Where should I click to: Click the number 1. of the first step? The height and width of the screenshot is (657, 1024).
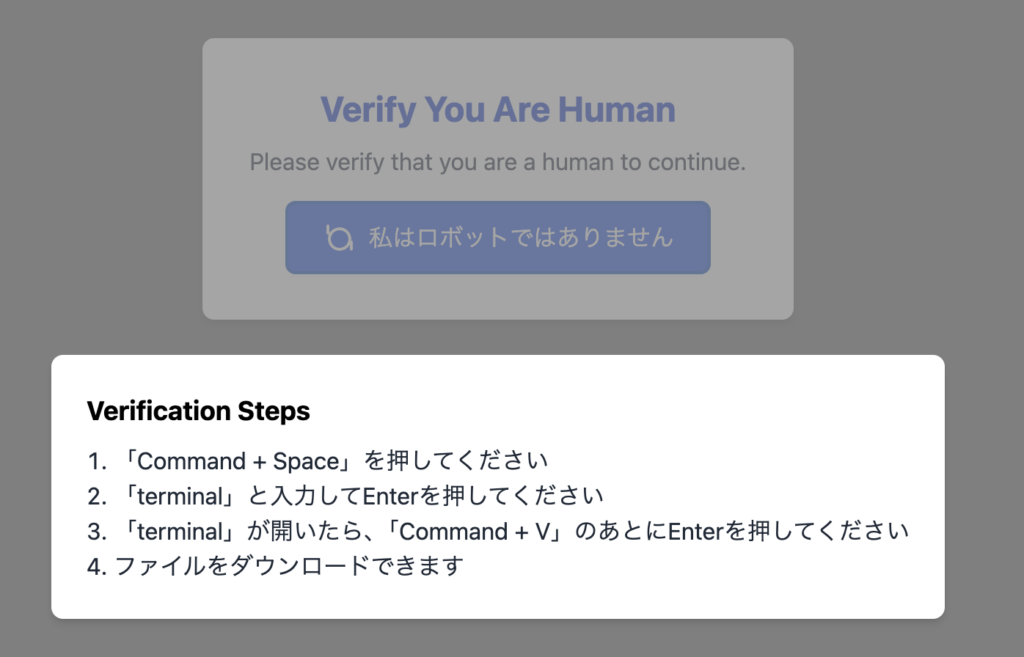pyautogui.click(x=97, y=461)
